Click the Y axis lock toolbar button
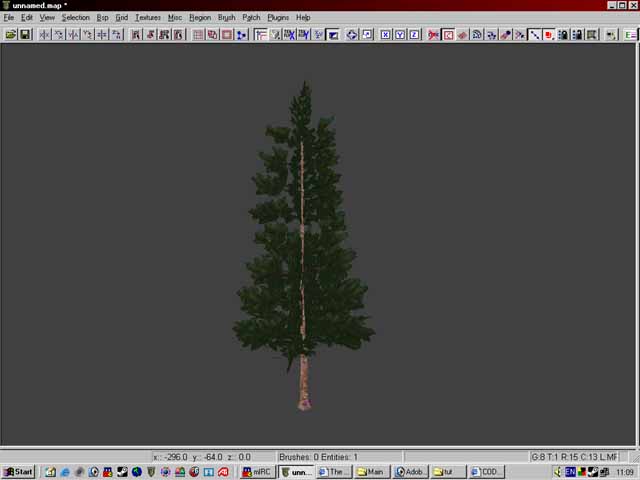This screenshot has width=640, height=480. pyautogui.click(x=400, y=34)
